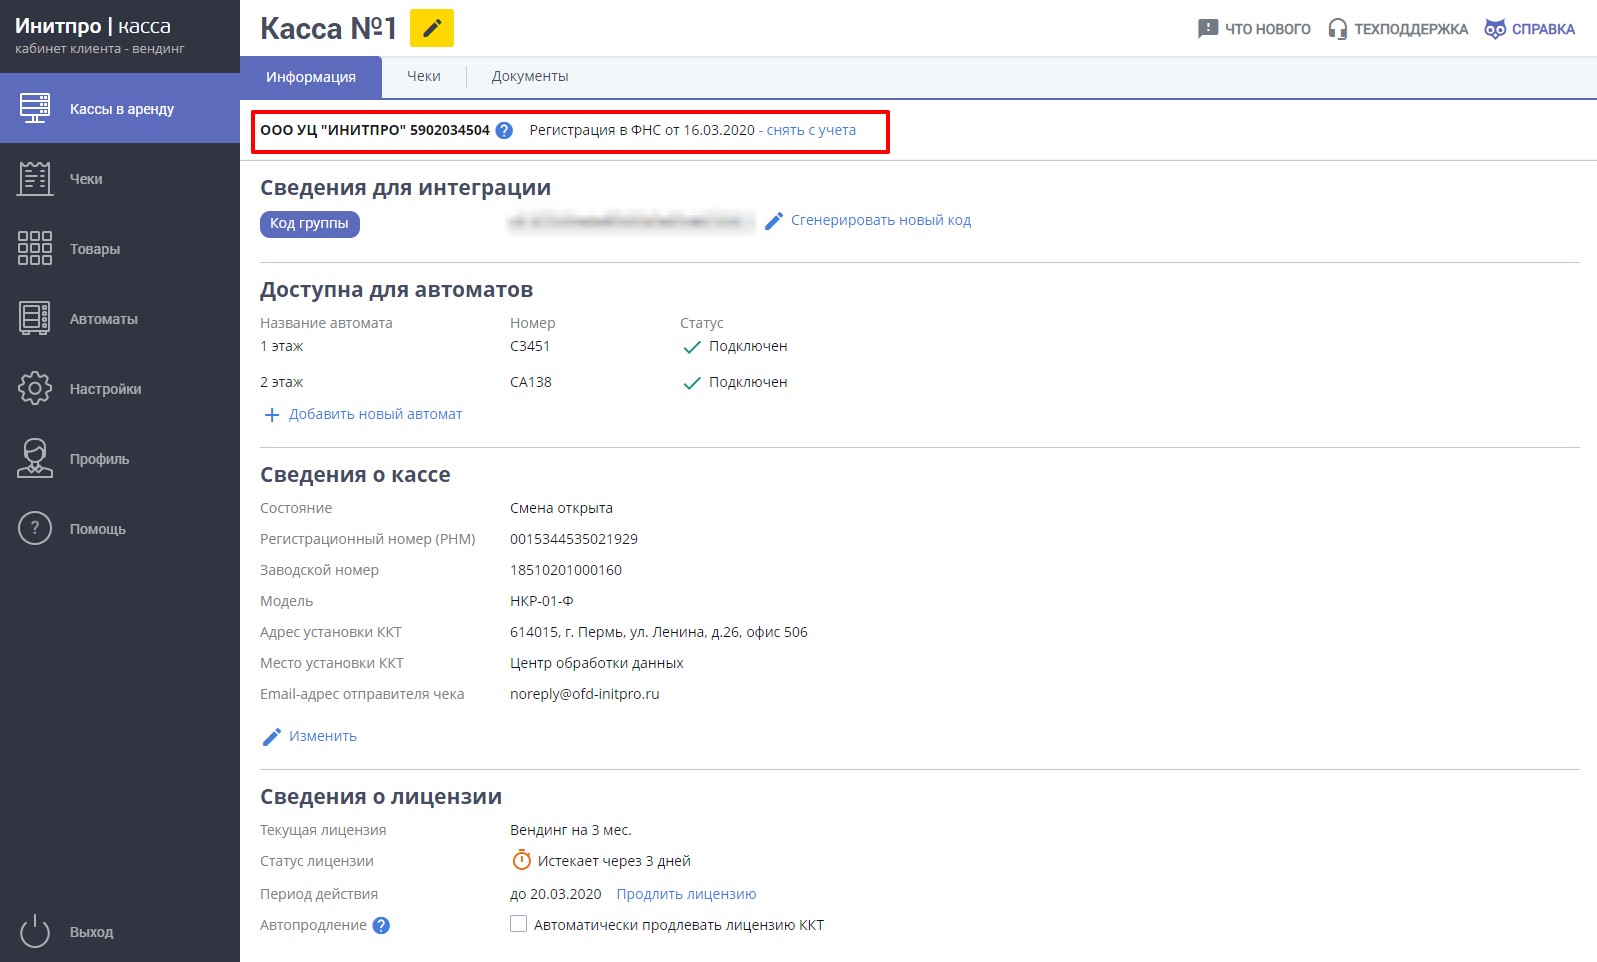Select vending machine number C3451
Viewport: 1597px width, 962px height.
point(530,346)
